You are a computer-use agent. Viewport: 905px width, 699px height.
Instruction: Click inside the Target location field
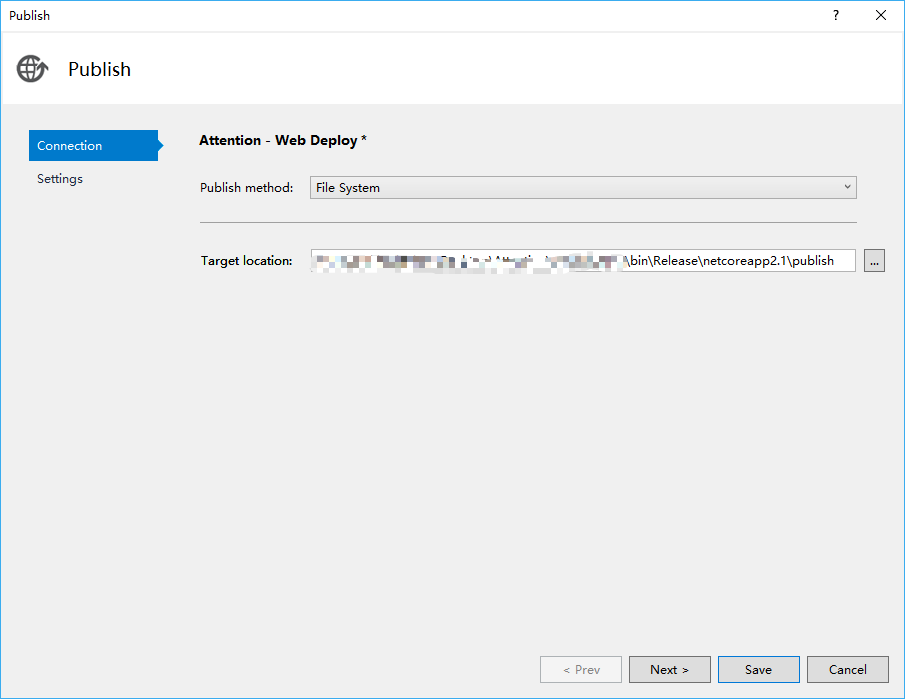point(582,261)
